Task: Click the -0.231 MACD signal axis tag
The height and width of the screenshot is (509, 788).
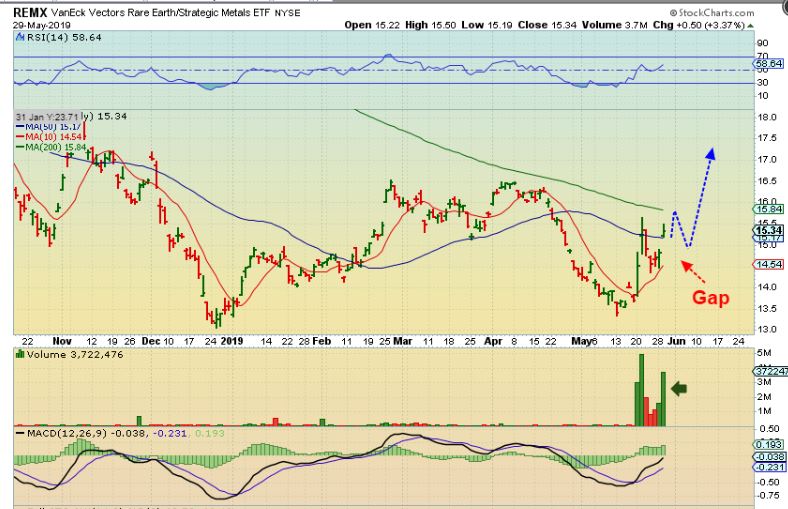Action: pyautogui.click(x=768, y=467)
